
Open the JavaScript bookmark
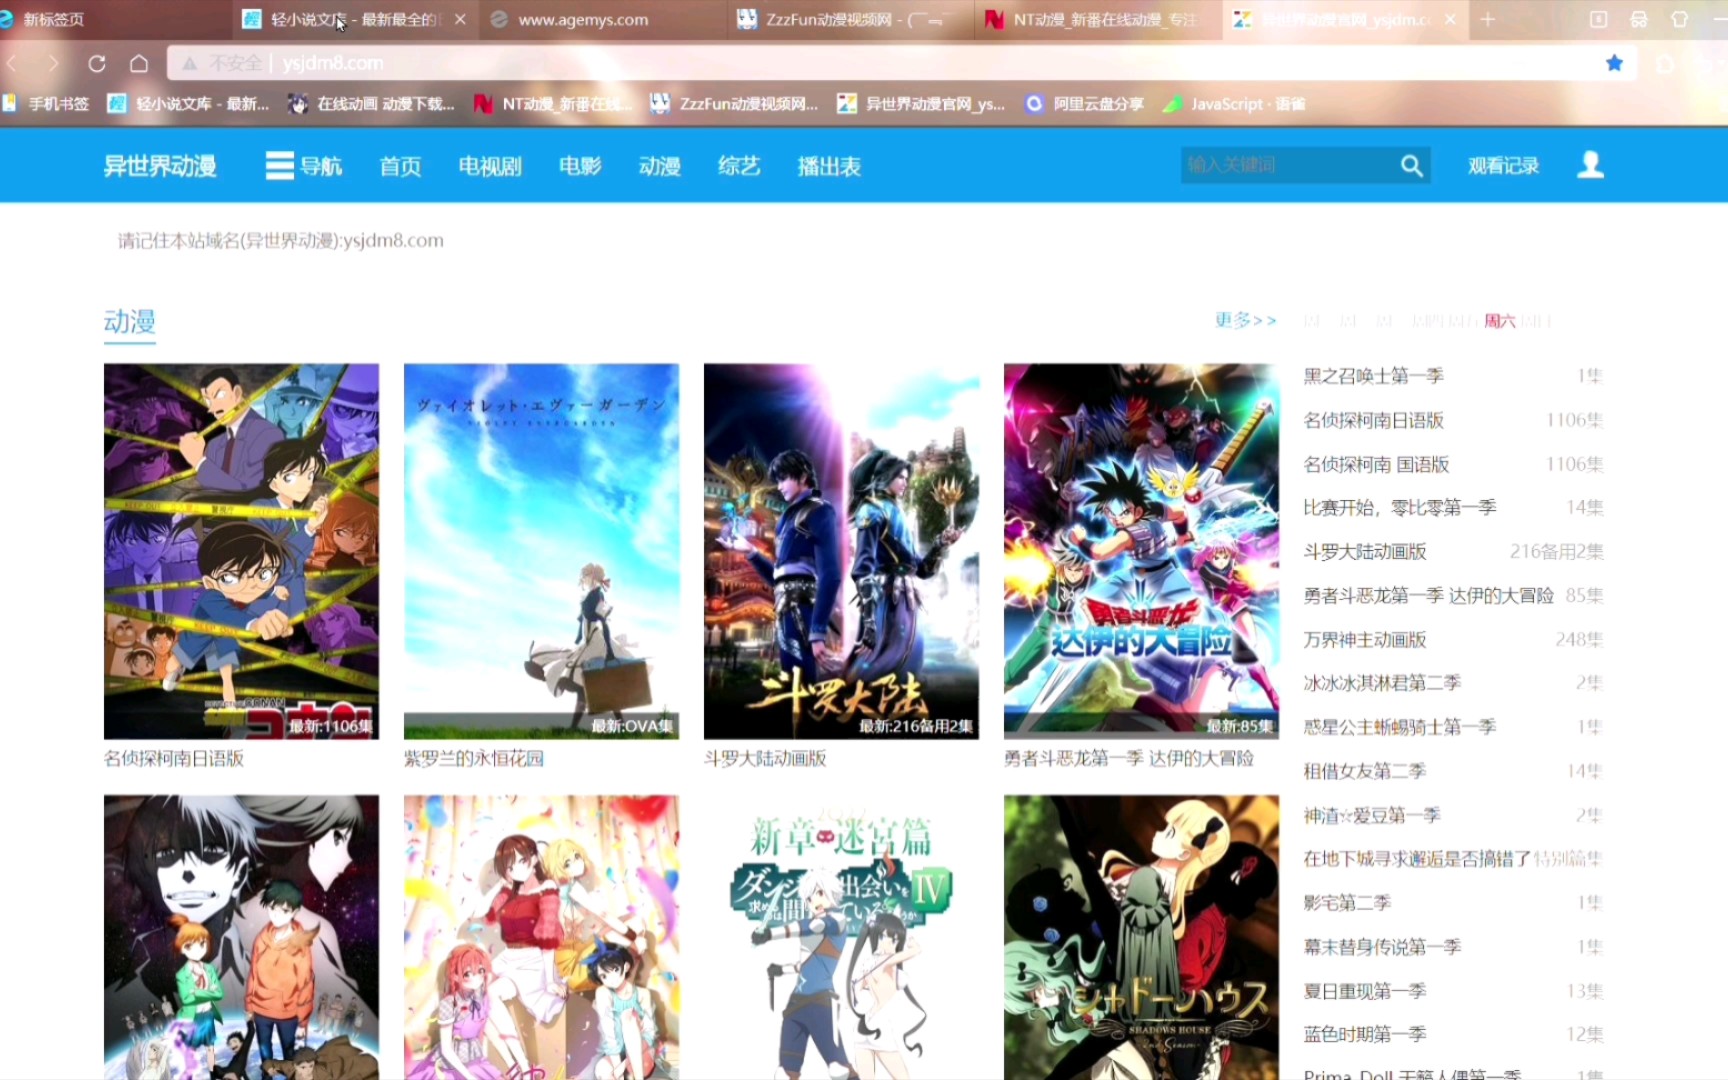[1235, 104]
